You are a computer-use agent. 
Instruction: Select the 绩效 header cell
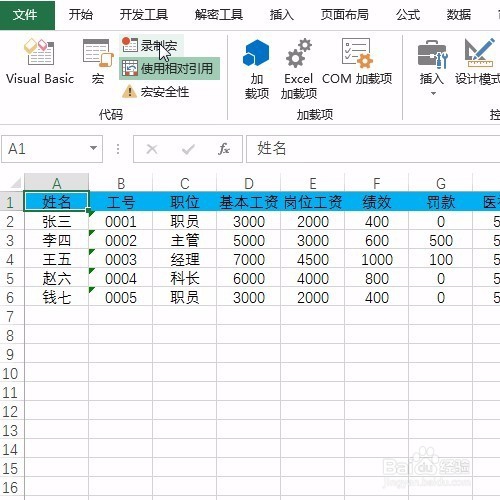coord(377,202)
